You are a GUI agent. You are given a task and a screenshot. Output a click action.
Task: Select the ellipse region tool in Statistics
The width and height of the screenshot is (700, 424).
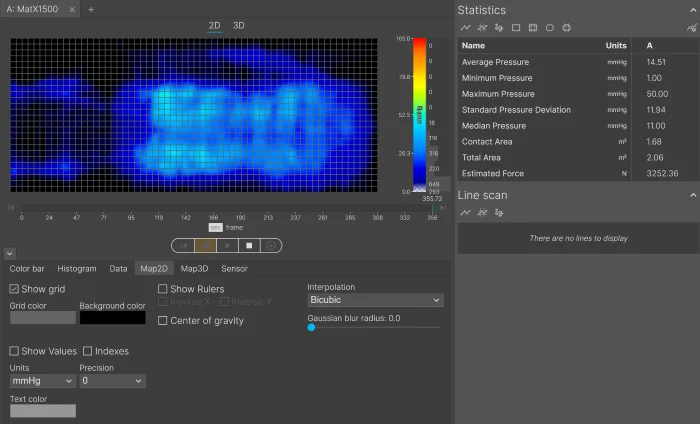tap(550, 28)
